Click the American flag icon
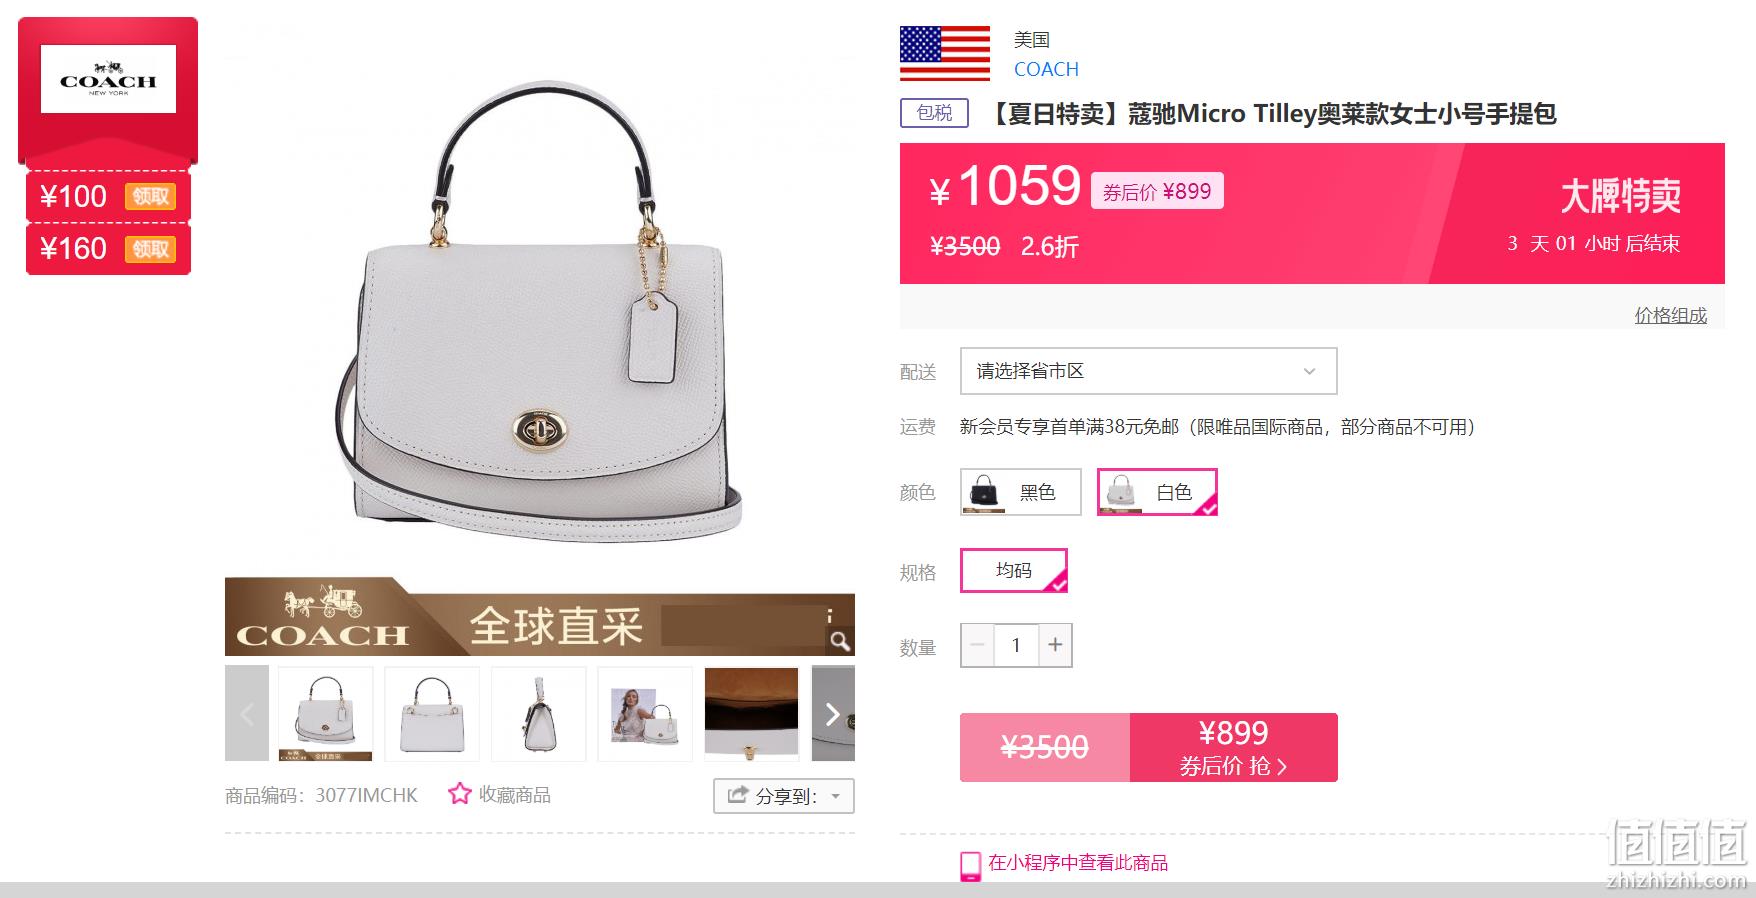1756x898 pixels. (945, 53)
